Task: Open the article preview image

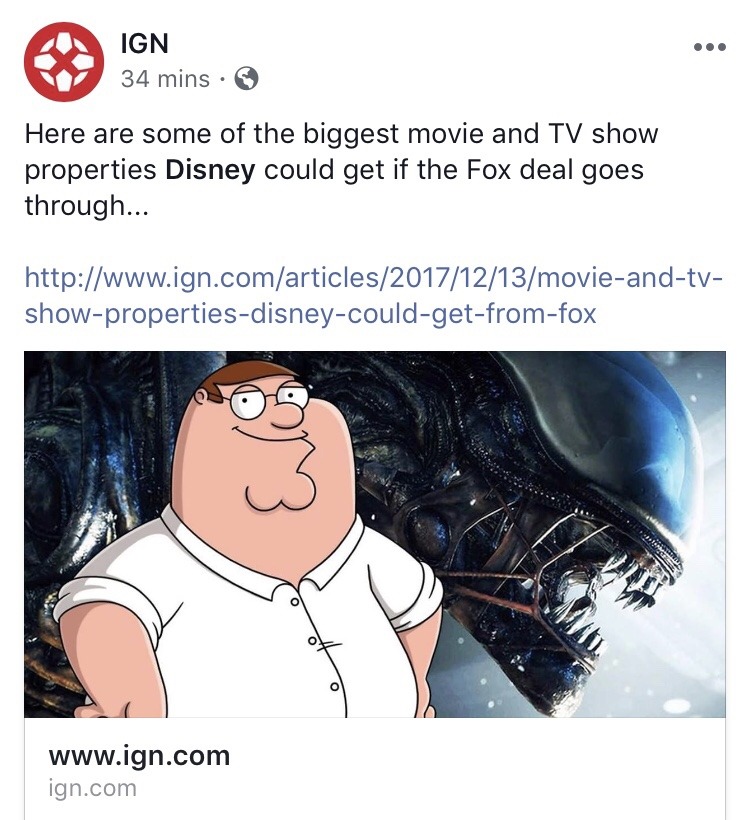Action: (374, 534)
